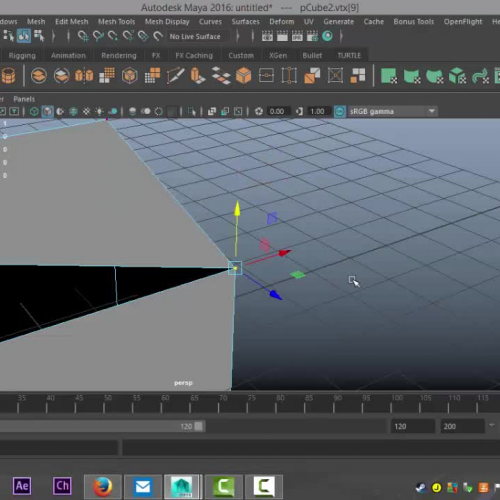Collapse the selection mode section divider

click(x=53, y=36)
